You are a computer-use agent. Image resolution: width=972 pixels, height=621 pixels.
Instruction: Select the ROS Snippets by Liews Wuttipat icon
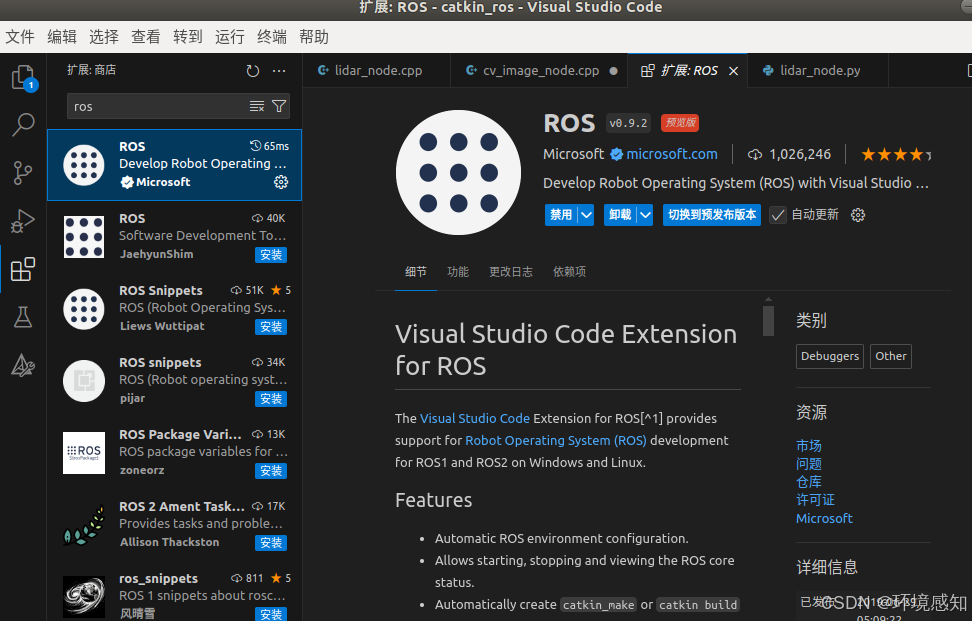[84, 309]
